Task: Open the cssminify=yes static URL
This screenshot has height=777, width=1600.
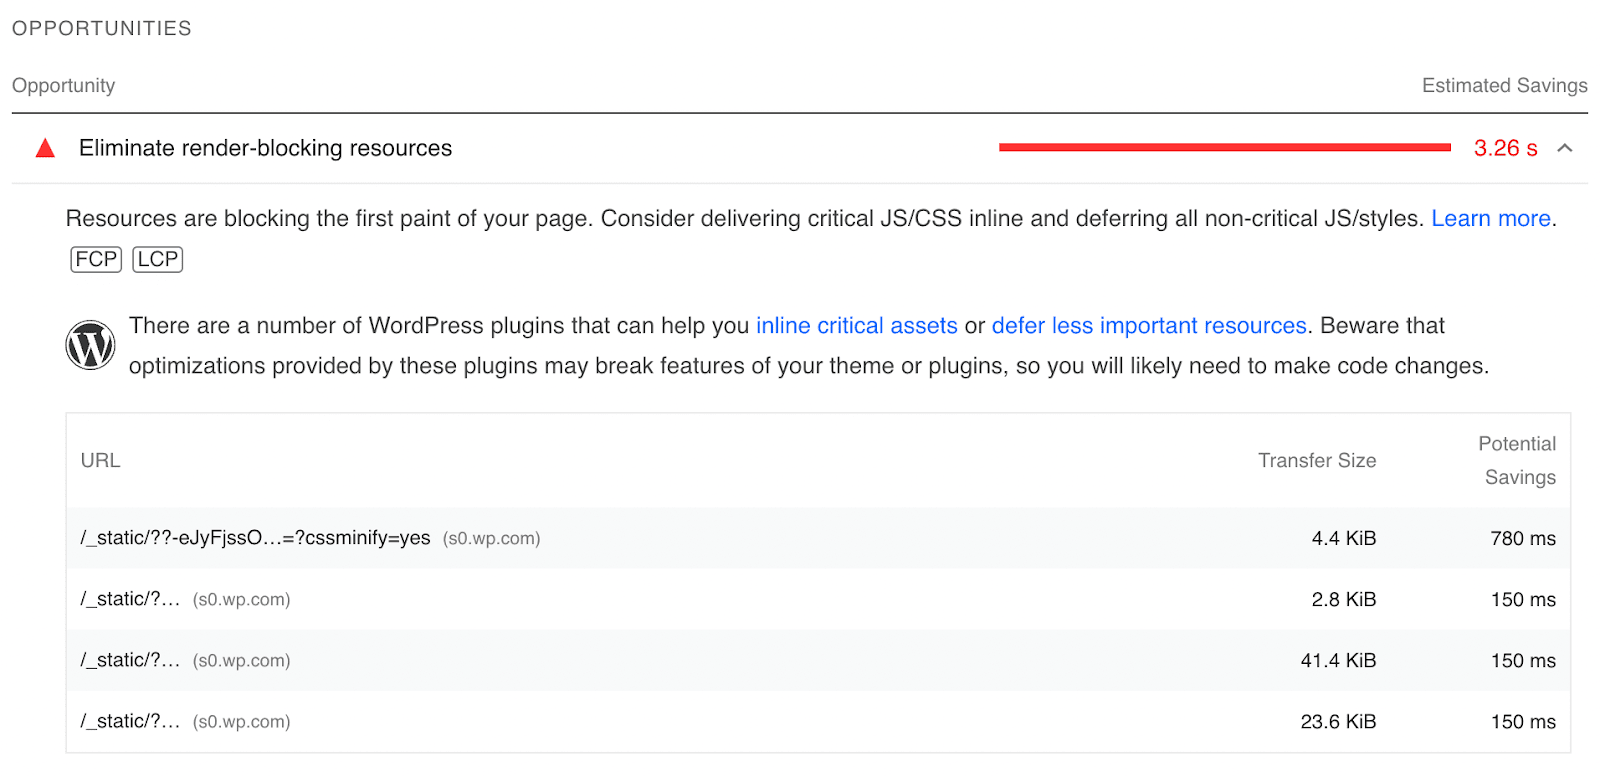Action: click(x=255, y=538)
